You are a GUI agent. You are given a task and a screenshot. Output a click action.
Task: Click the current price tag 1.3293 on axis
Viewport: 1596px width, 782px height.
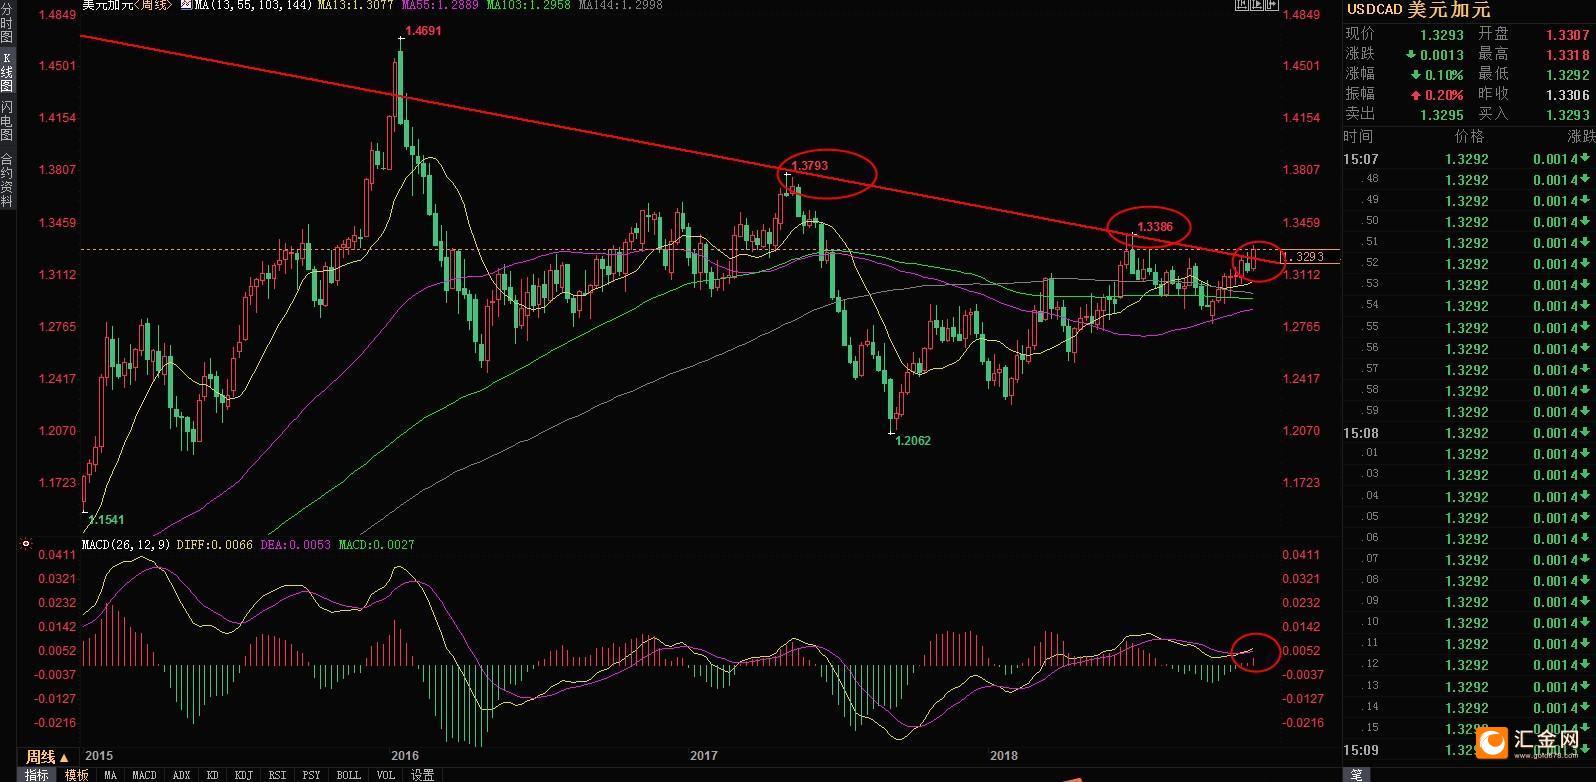click(1303, 257)
